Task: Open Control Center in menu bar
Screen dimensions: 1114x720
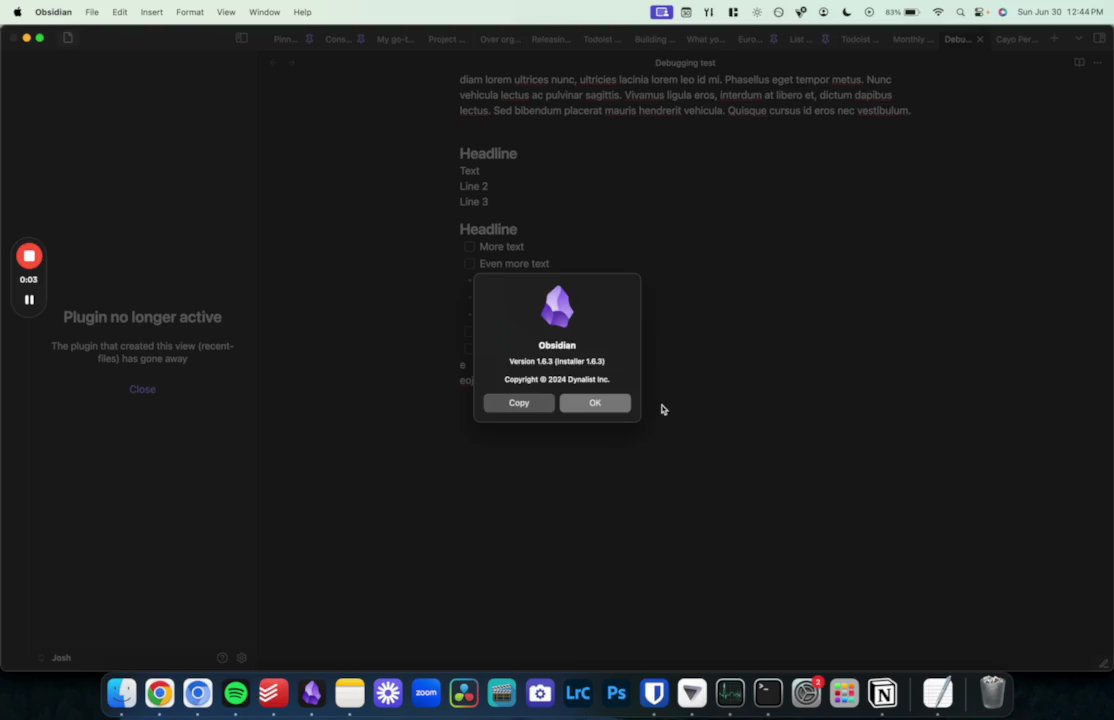Action: click(981, 12)
